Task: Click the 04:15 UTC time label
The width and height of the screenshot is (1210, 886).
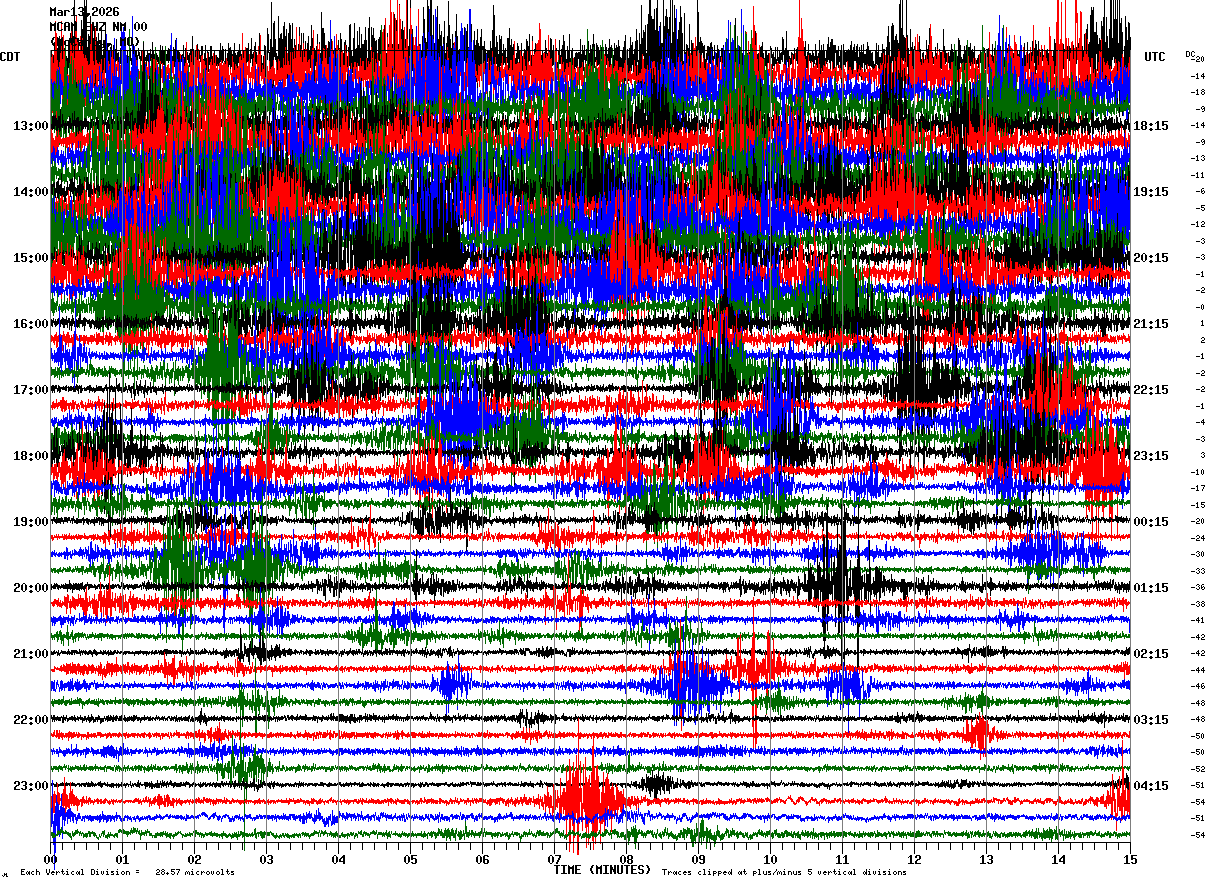Action: click(x=1151, y=786)
